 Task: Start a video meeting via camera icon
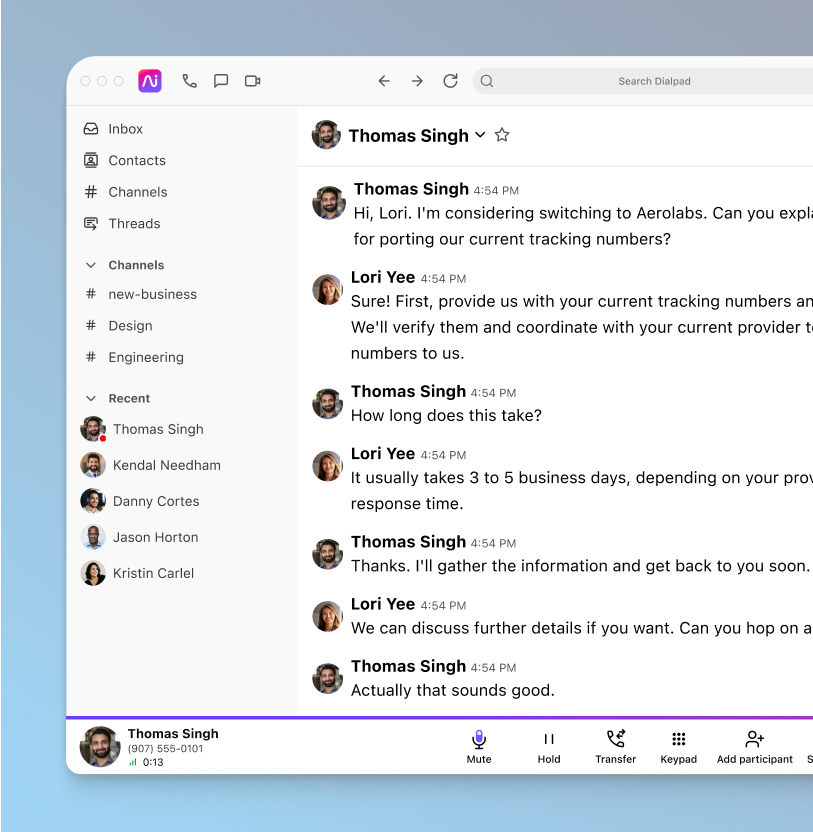[x=253, y=81]
